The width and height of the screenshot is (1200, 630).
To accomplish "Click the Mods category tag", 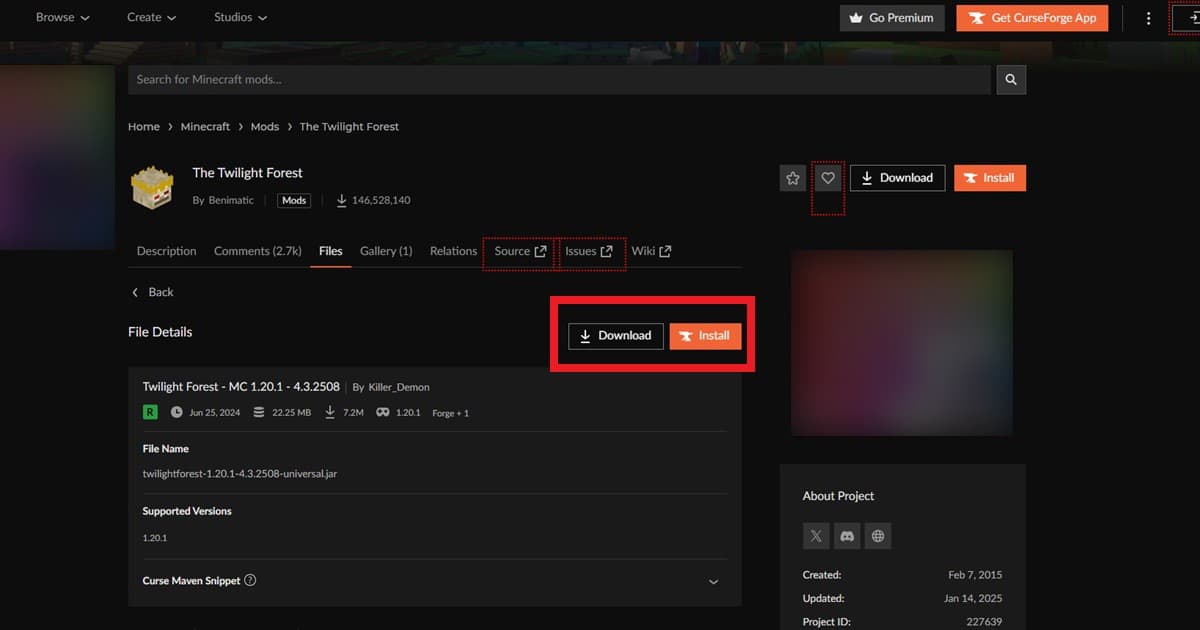I will pyautogui.click(x=294, y=200).
